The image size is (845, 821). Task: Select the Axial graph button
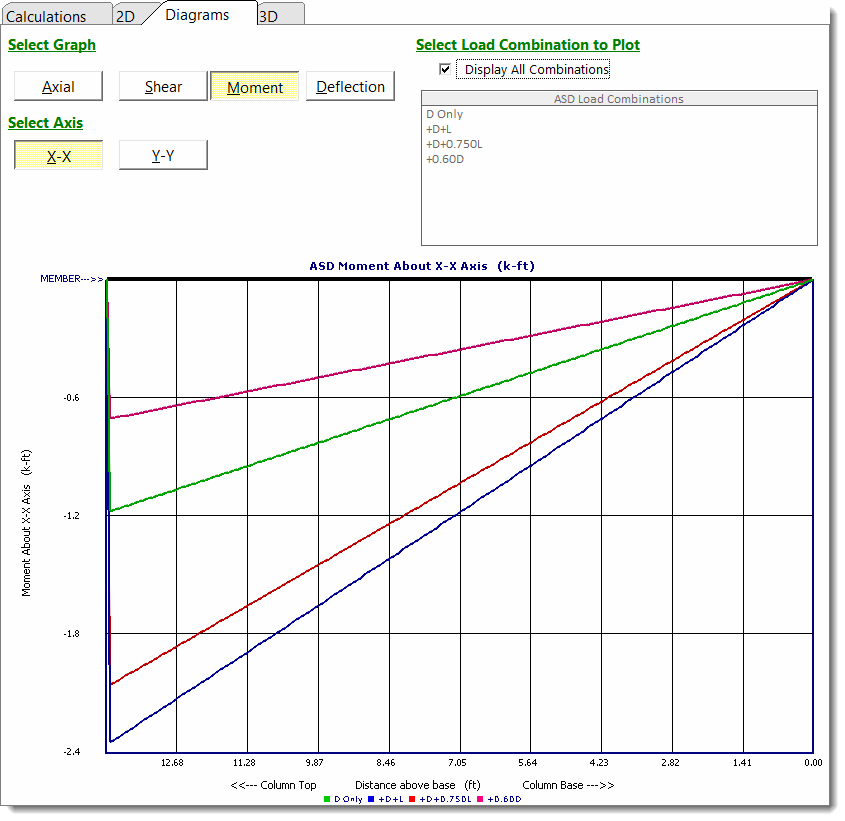coord(57,86)
